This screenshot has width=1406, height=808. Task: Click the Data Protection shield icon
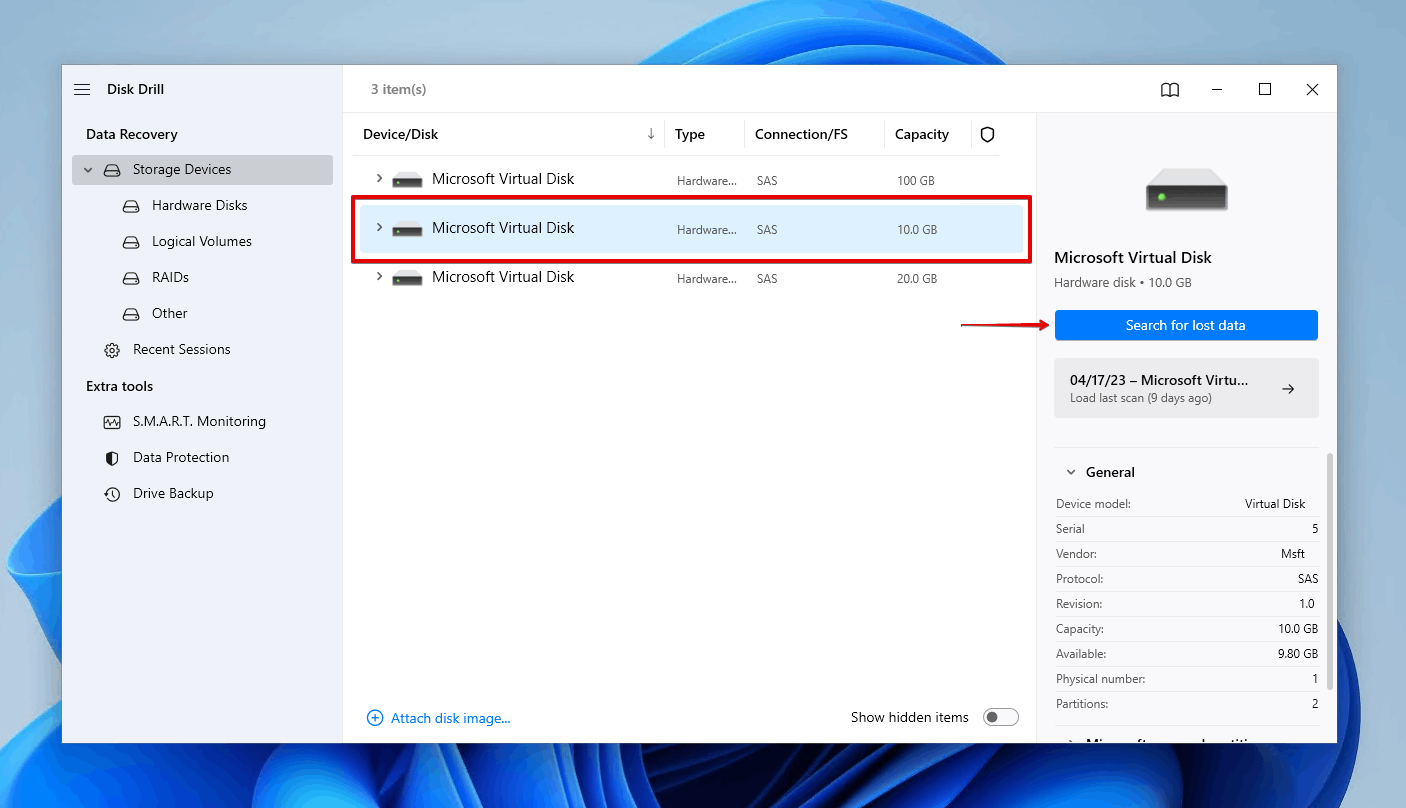pyautogui.click(x=112, y=458)
